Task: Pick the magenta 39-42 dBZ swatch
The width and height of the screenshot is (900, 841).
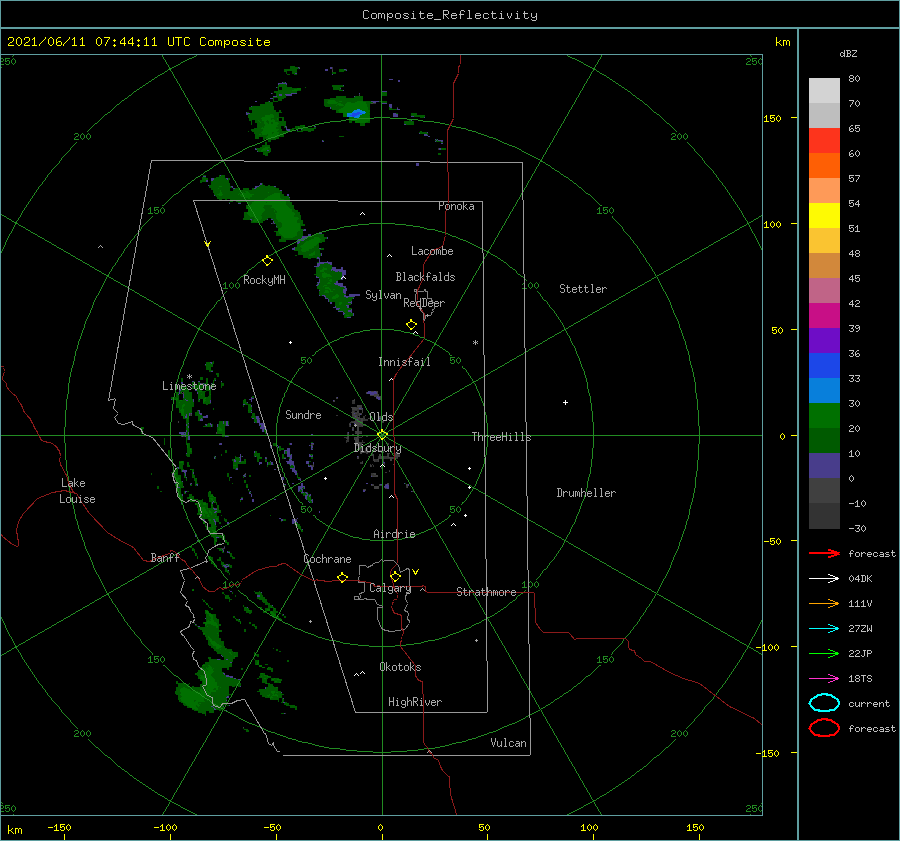Action: pos(824,316)
